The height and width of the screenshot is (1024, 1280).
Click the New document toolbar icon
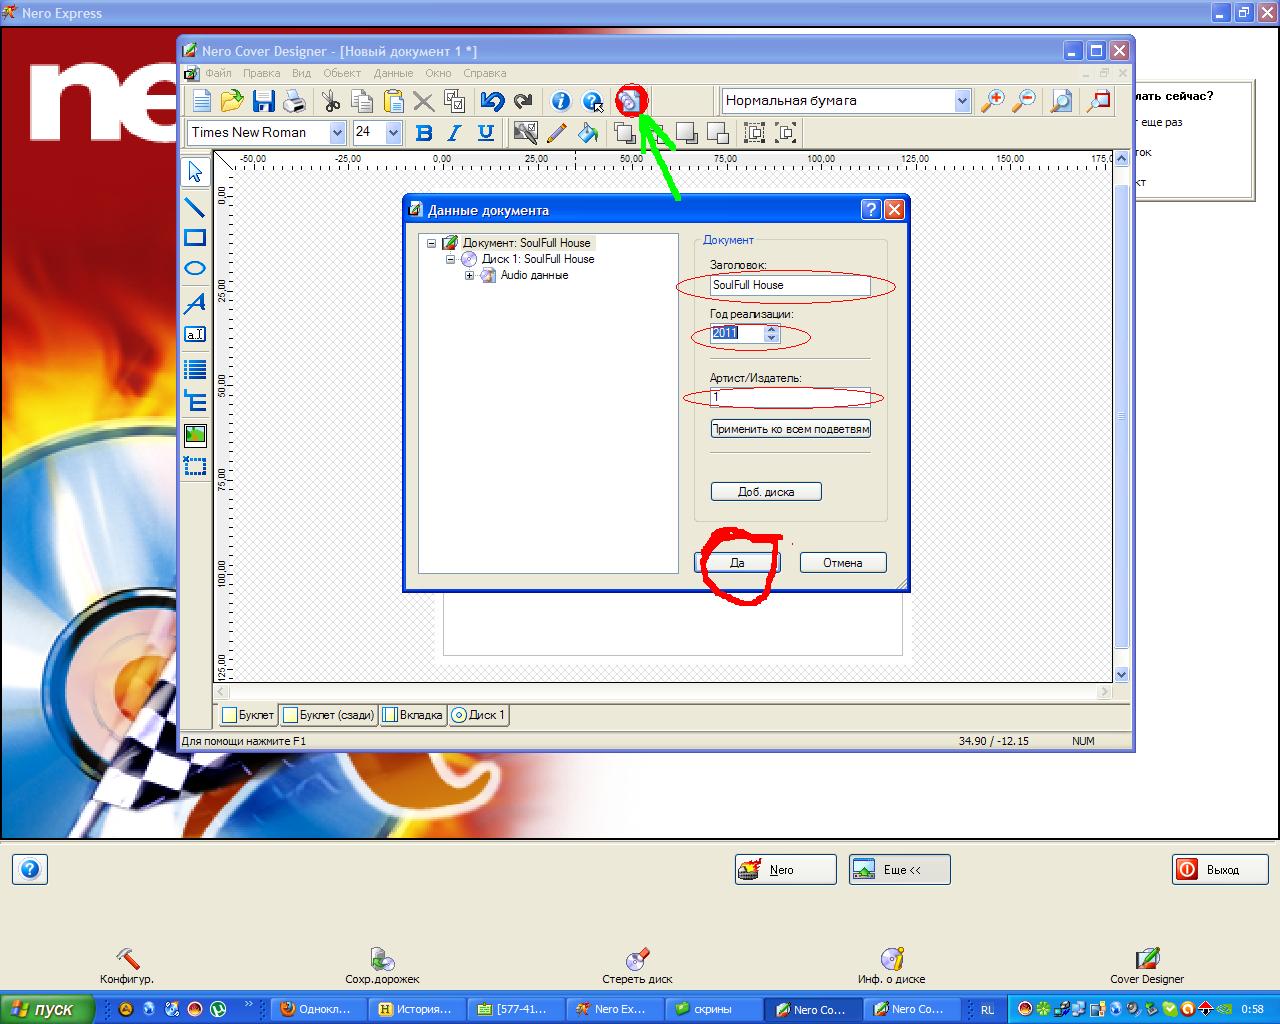[202, 100]
